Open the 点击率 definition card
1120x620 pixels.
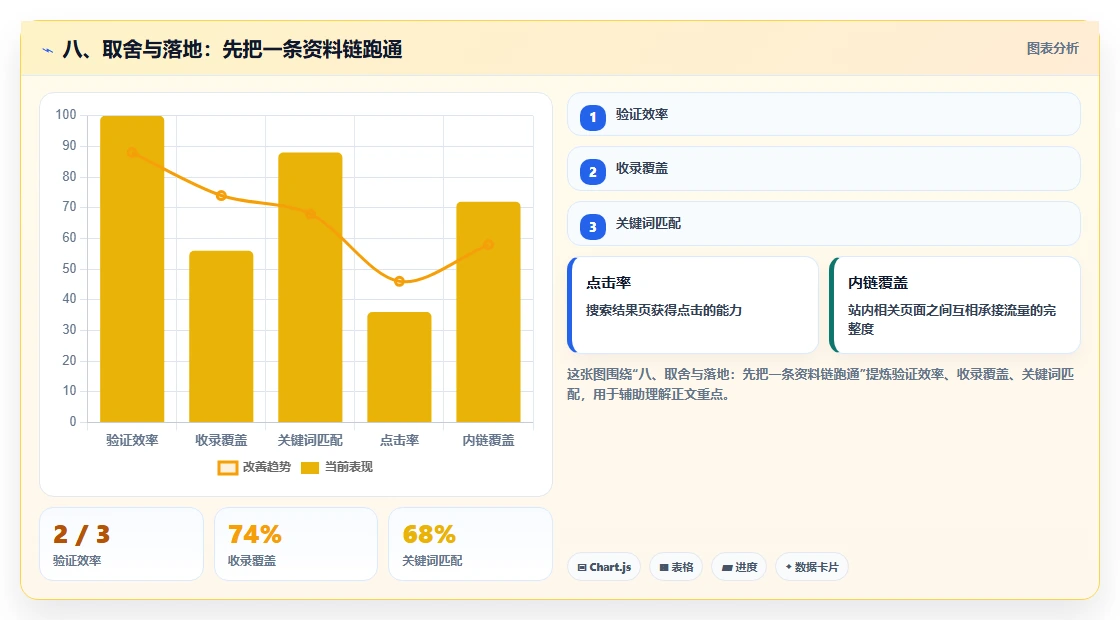pyautogui.click(x=693, y=305)
